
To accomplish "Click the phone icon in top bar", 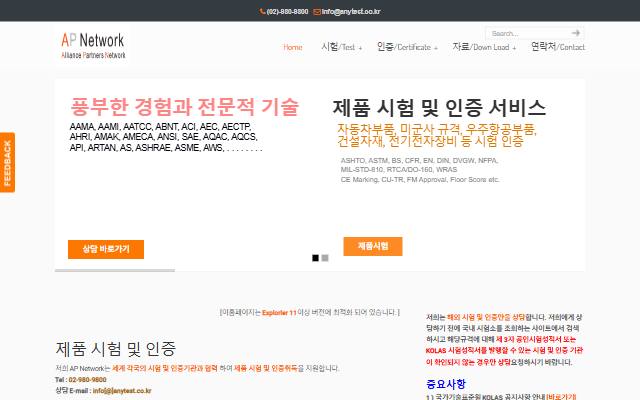I will click(x=262, y=12).
